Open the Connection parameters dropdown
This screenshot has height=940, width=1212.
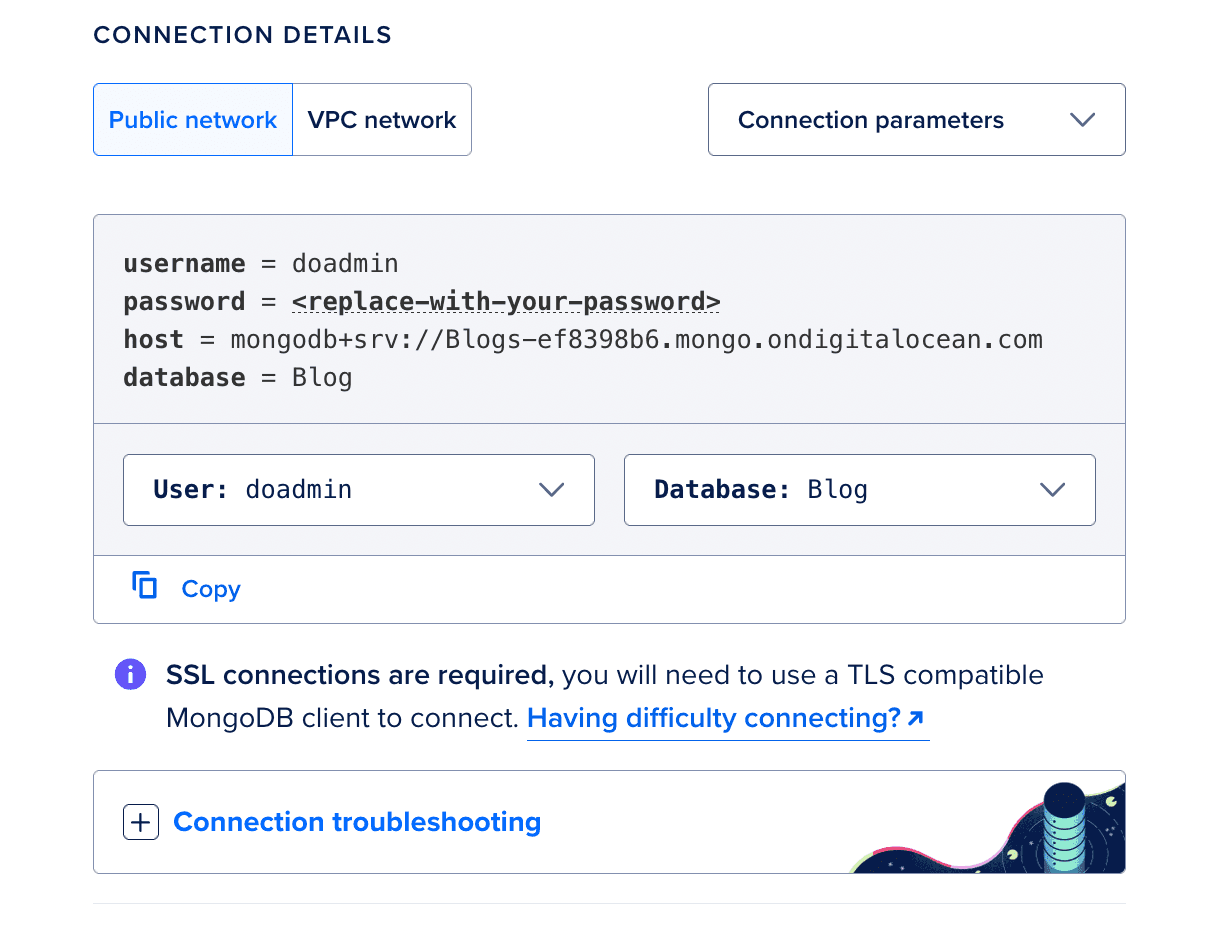point(917,120)
